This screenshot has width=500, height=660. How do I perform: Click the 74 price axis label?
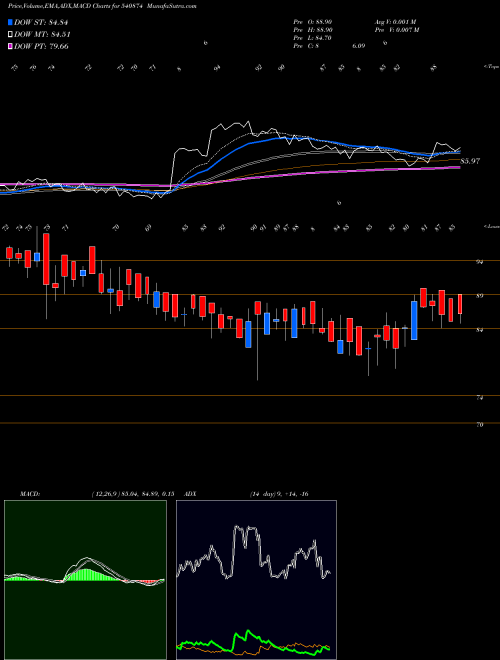coord(479,398)
